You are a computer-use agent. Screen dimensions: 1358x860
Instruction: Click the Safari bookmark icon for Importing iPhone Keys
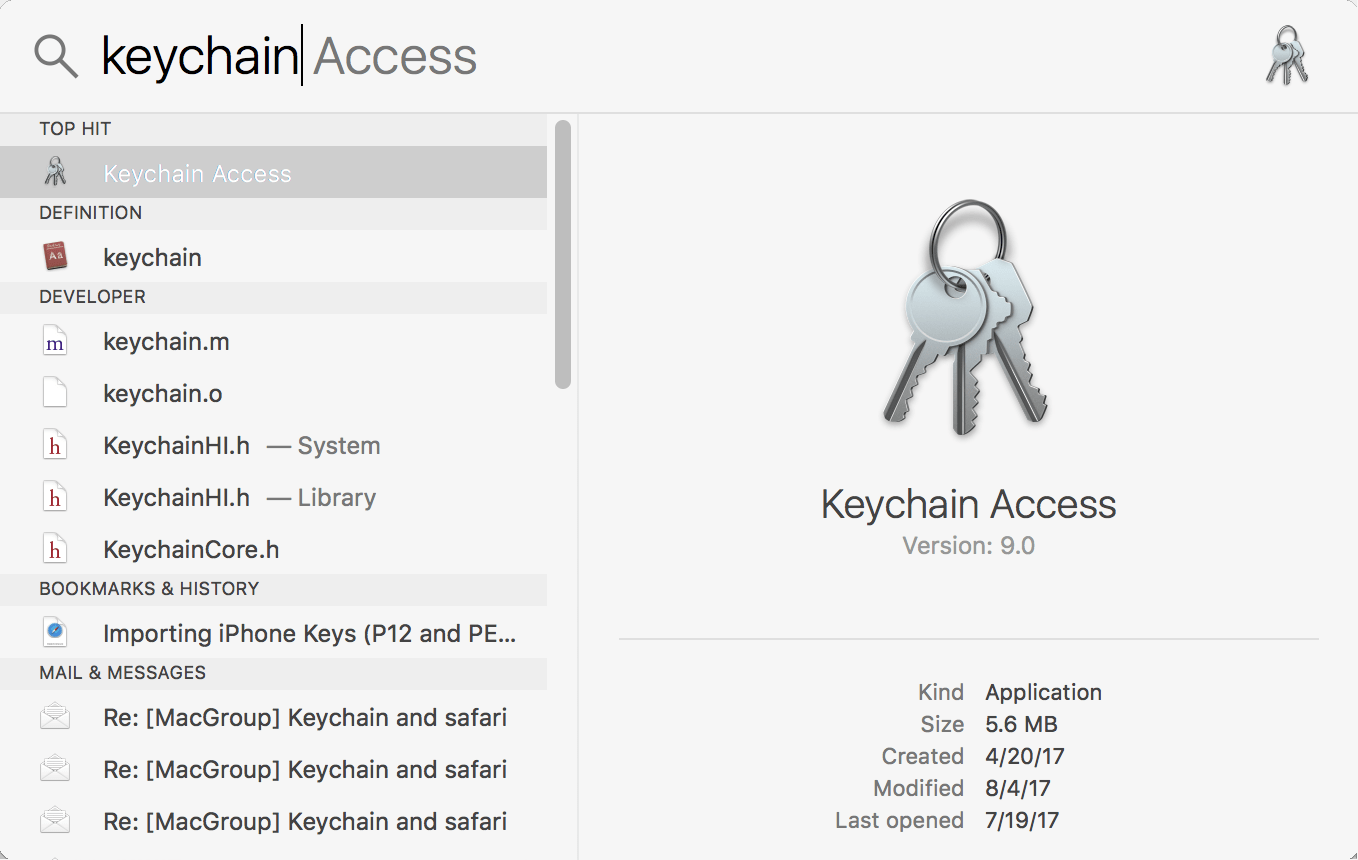tap(55, 632)
